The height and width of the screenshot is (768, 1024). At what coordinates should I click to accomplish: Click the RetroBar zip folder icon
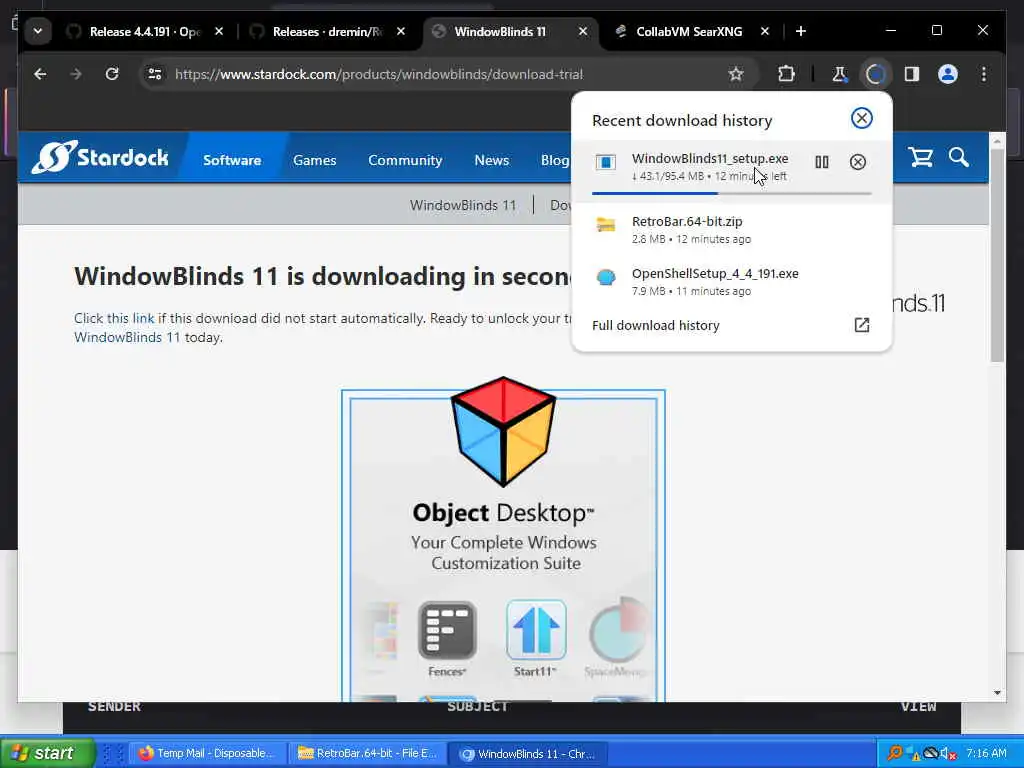point(605,225)
